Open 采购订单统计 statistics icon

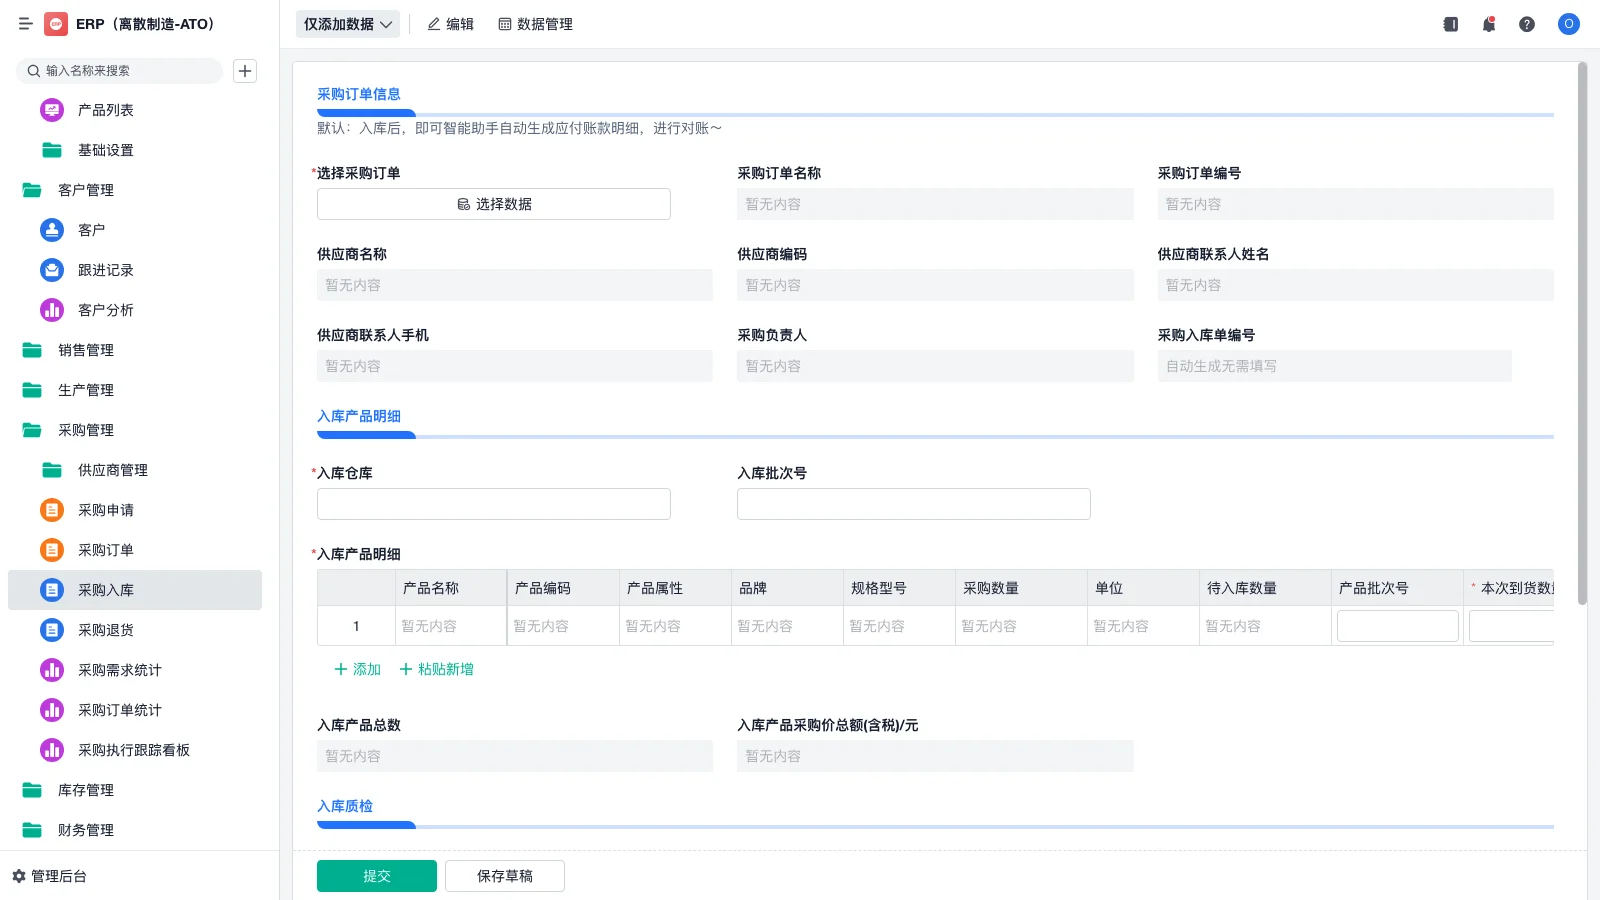[x=51, y=710]
